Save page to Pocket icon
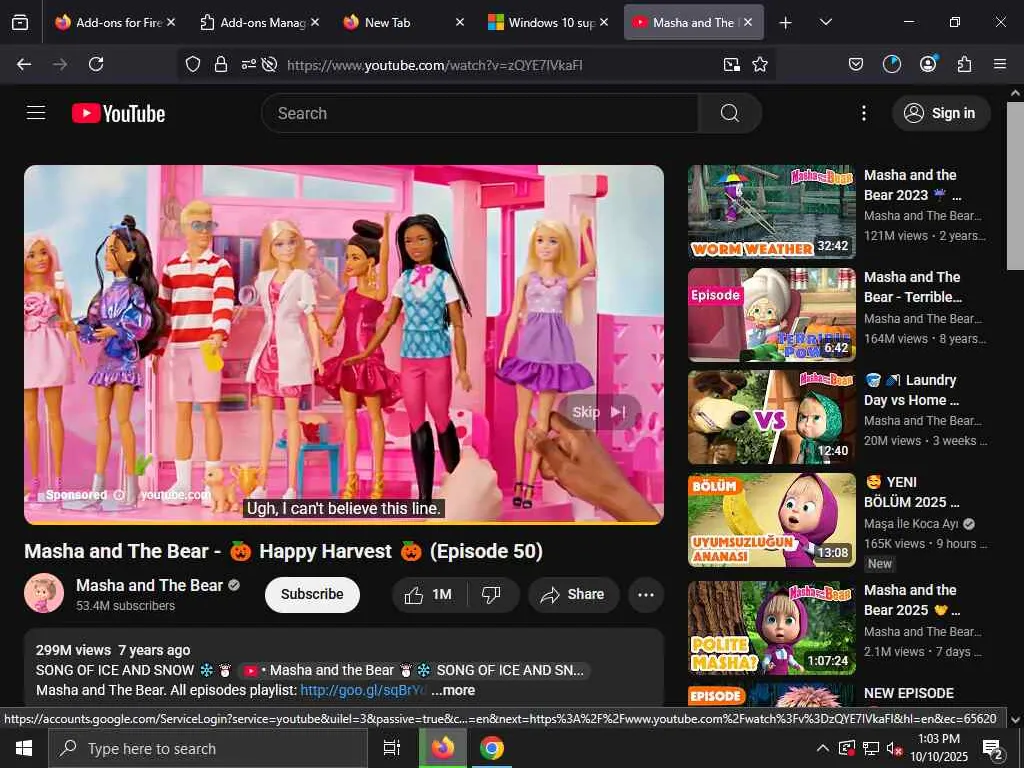This screenshot has height=768, width=1024. [x=856, y=64]
